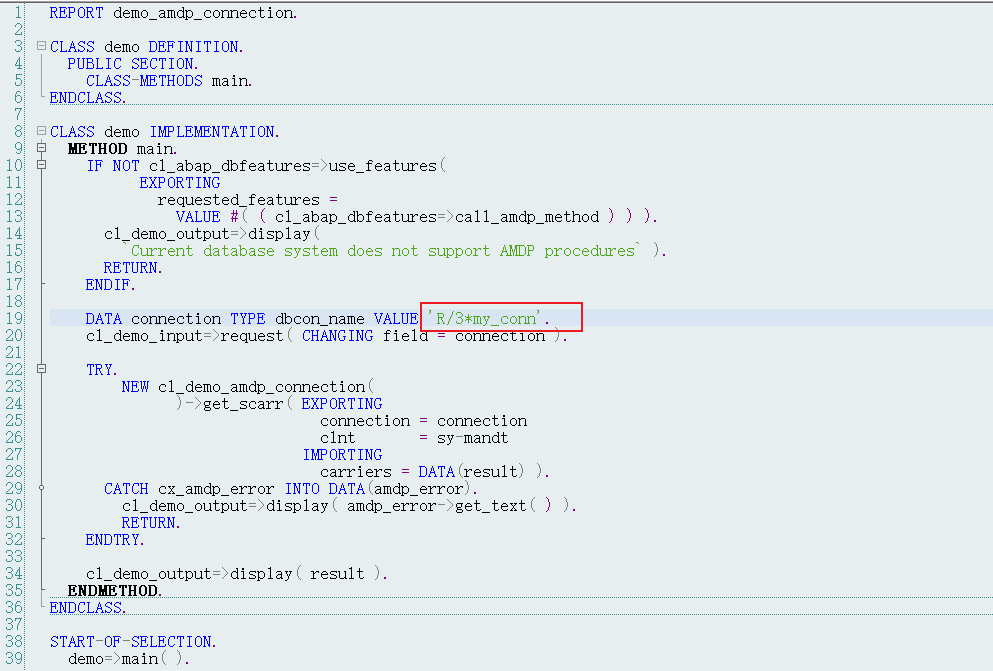993x671 pixels.
Task: Click 'METHOD' keyword on line 9
Action: (98, 149)
